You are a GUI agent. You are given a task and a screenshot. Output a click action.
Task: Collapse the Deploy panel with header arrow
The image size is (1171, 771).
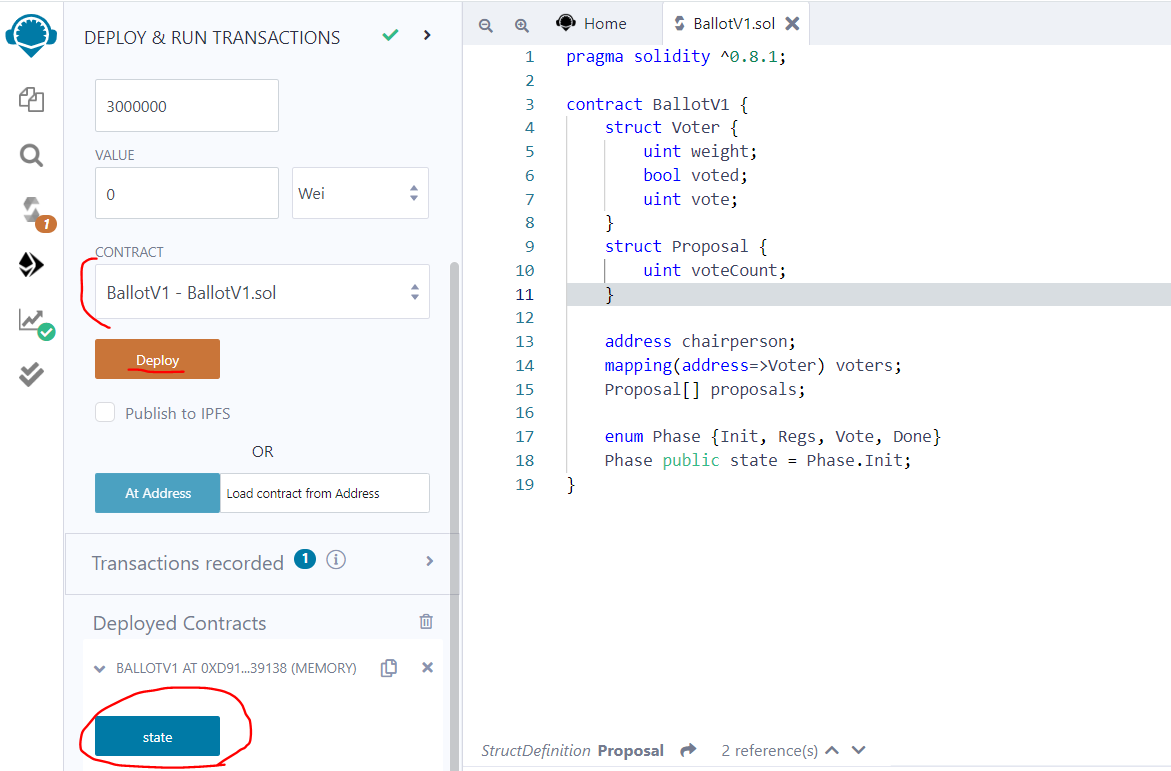[x=427, y=35]
